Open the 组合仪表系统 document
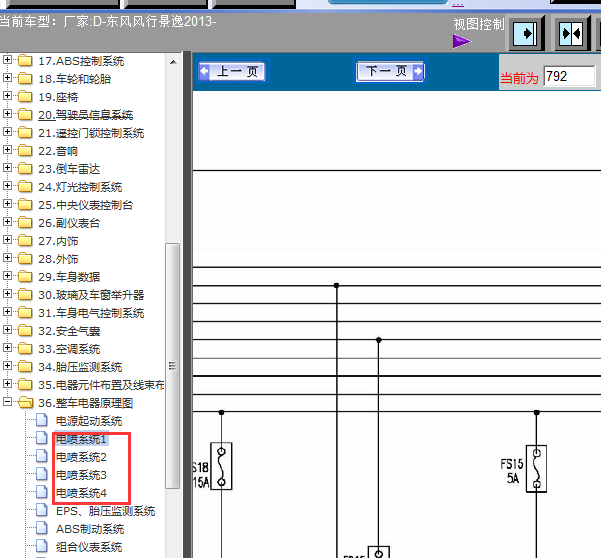 pyautogui.click(x=89, y=547)
